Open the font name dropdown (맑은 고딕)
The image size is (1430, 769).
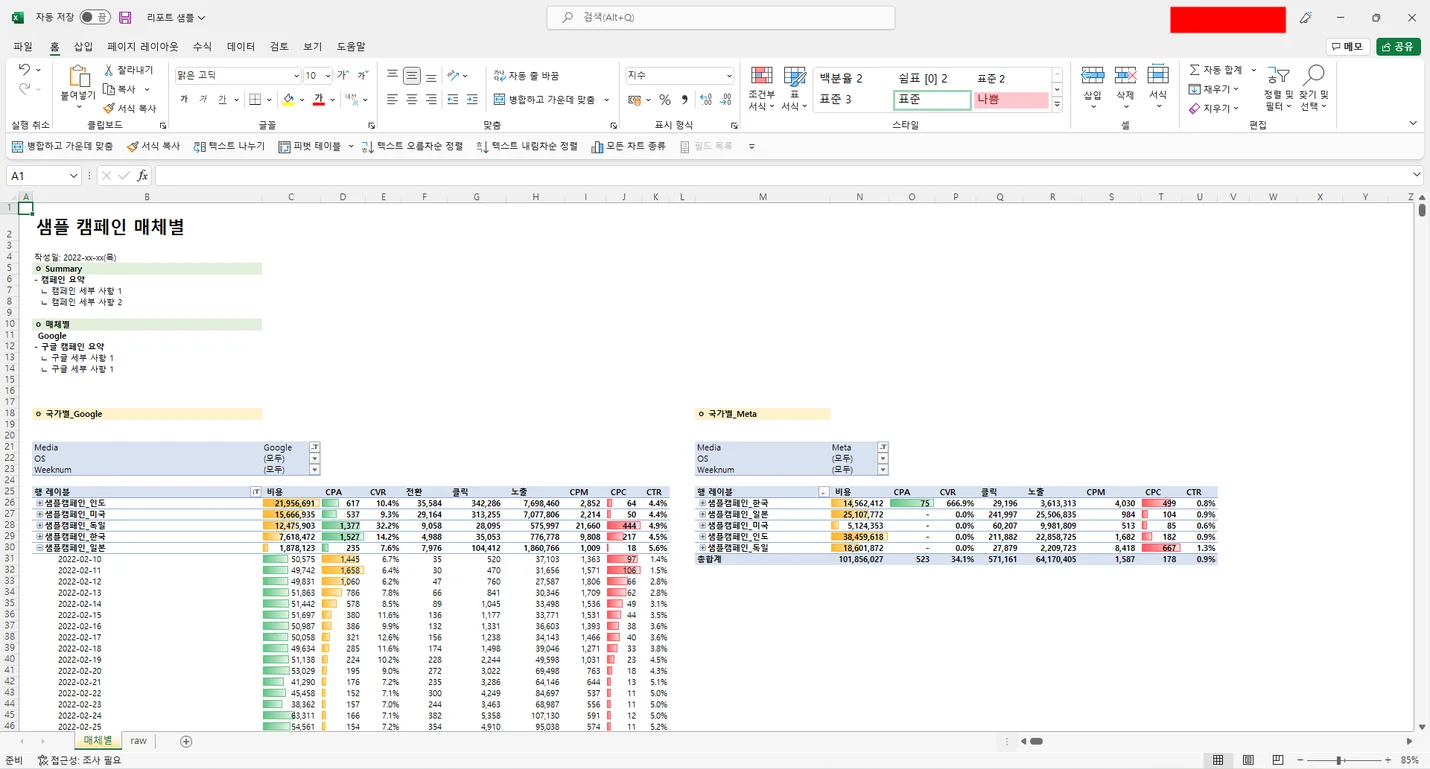coord(296,76)
